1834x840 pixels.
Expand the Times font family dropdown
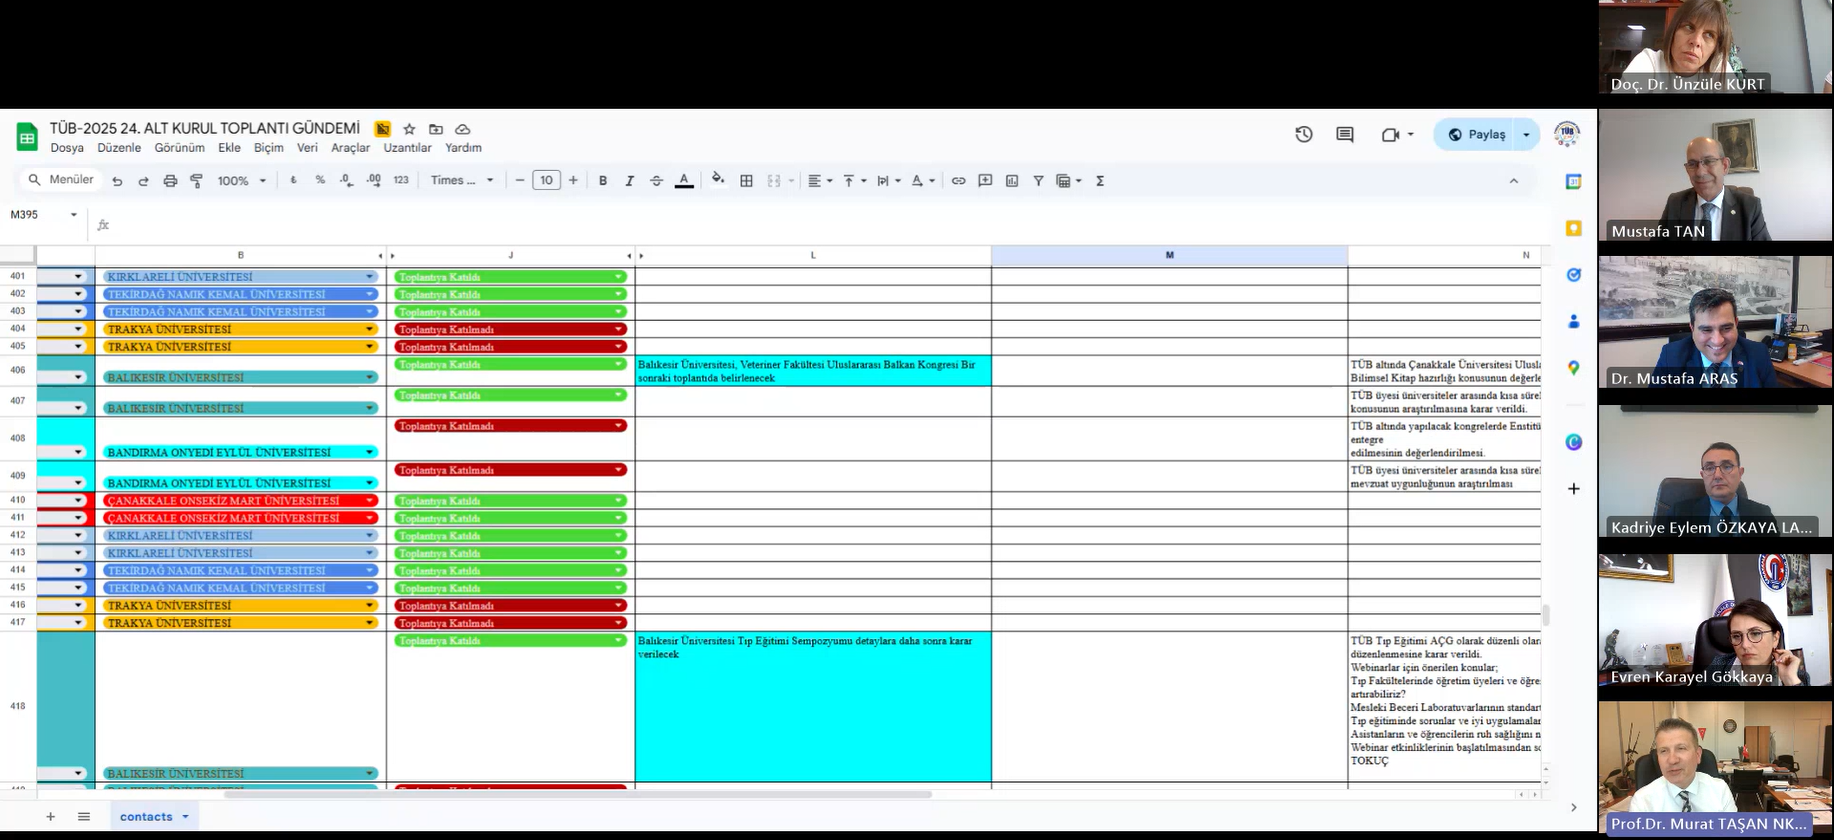462,181
